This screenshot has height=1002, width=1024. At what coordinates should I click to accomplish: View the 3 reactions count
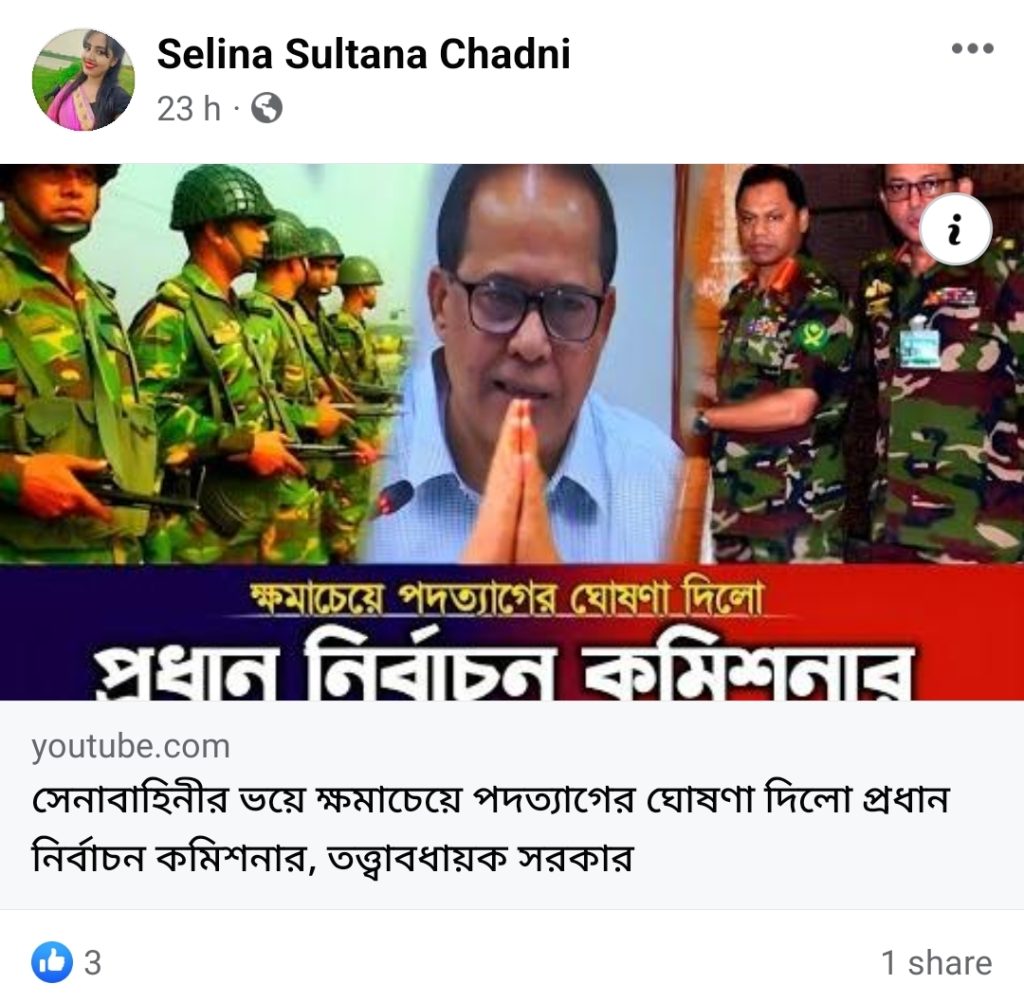click(93, 963)
